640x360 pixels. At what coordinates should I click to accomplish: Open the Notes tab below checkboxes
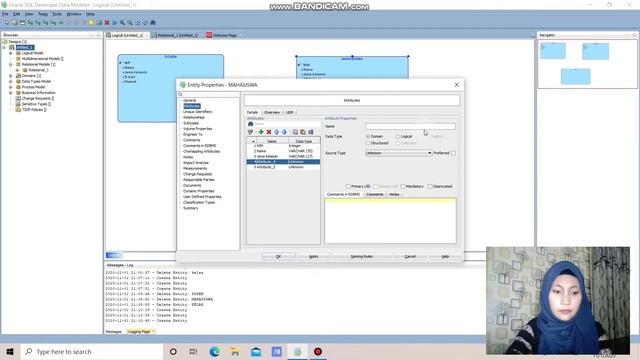394,194
